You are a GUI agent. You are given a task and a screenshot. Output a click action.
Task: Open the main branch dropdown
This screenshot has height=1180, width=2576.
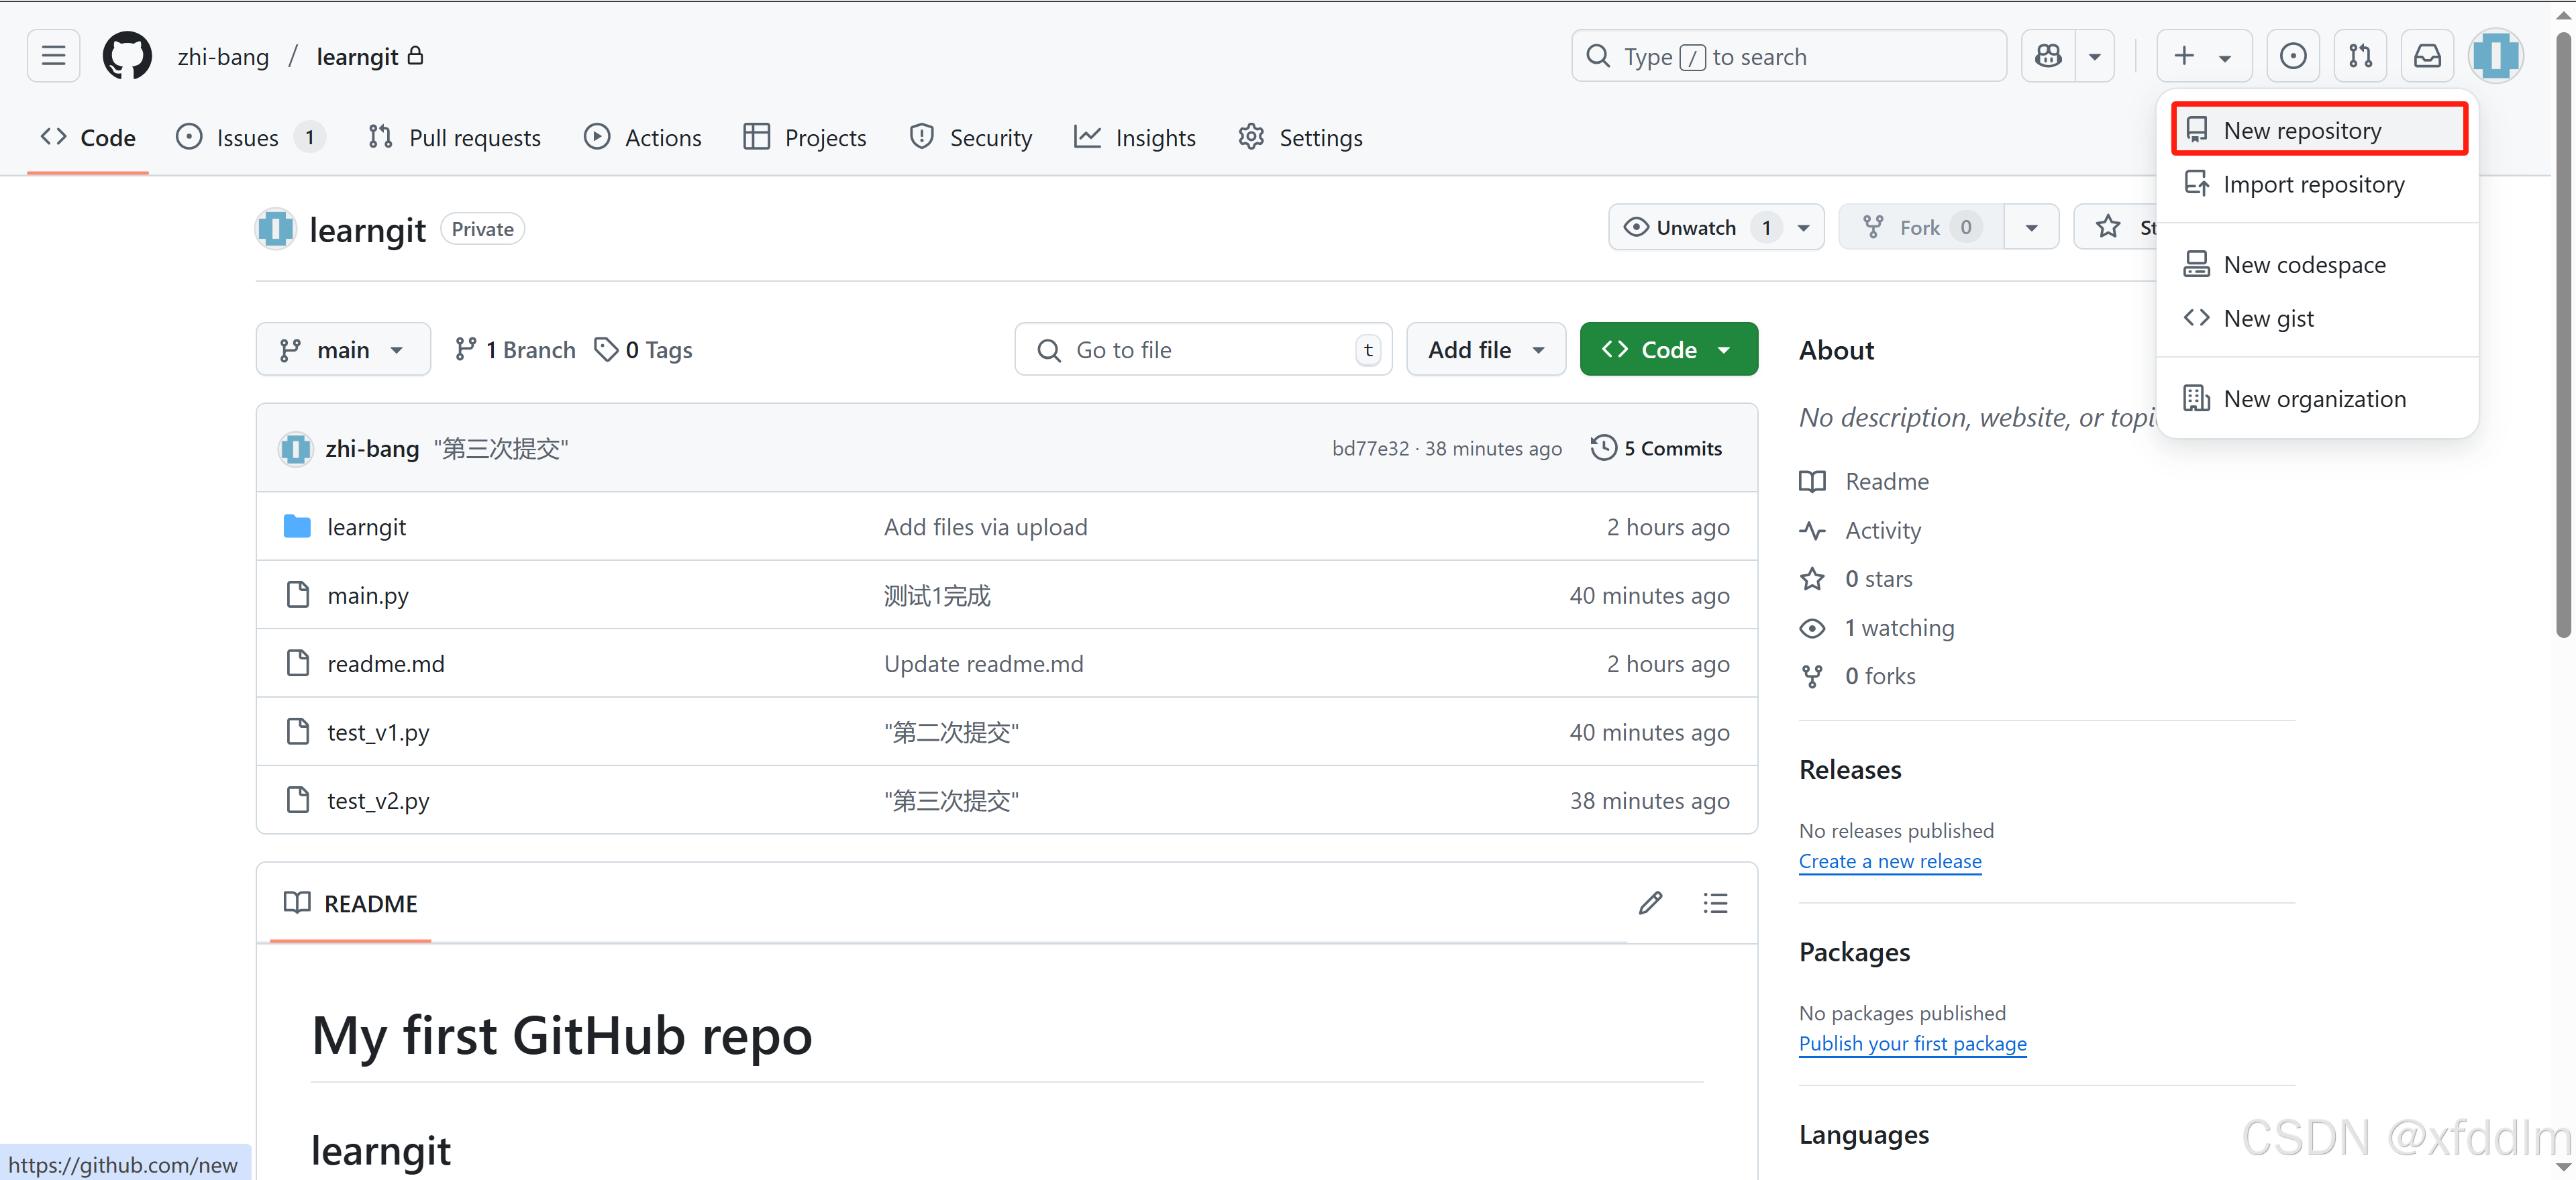343,349
